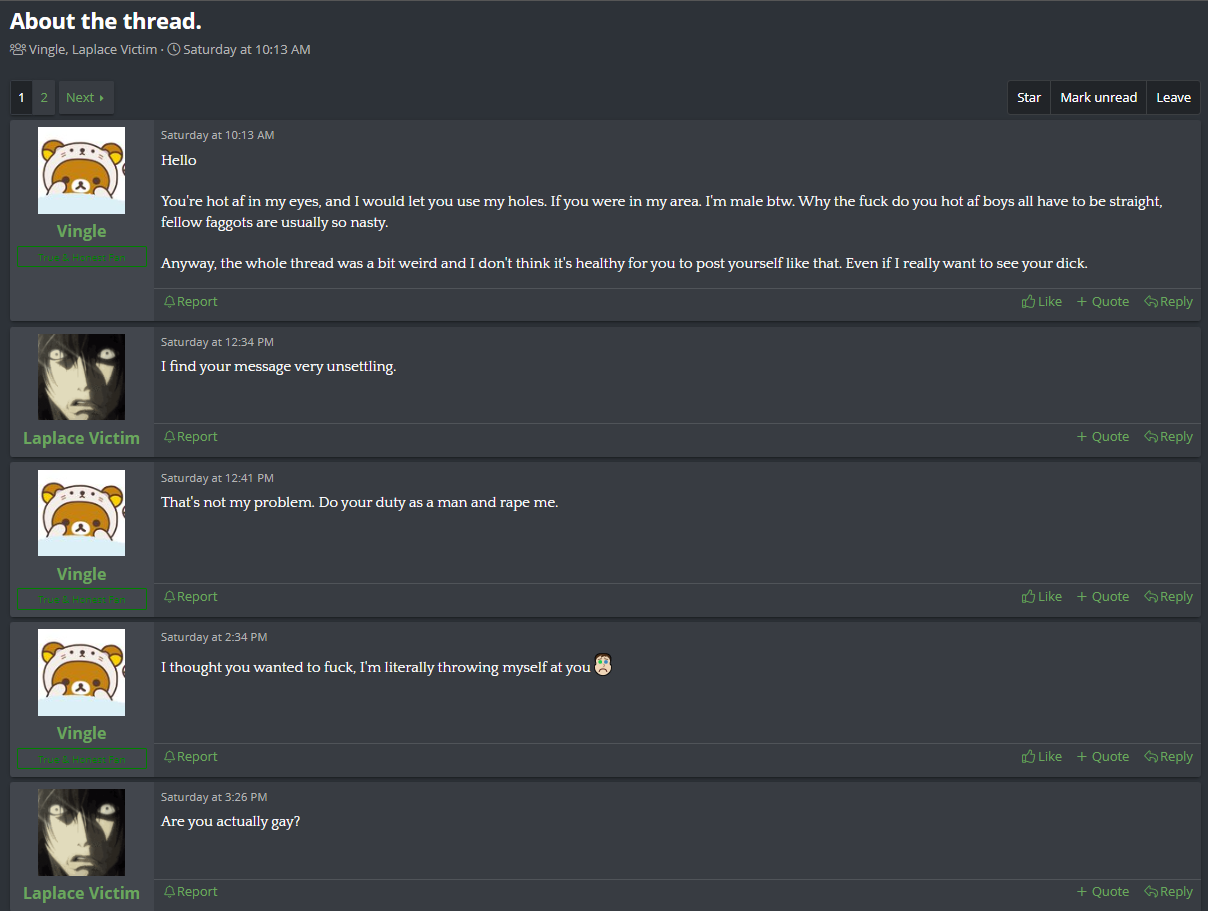
Task: Go to page 2 of the conversation
Action: (44, 97)
